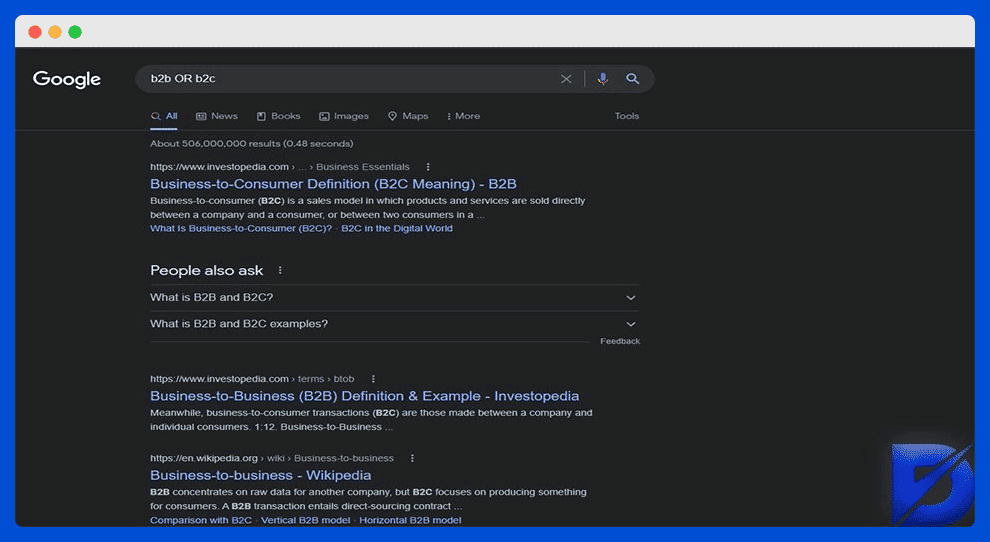Open Business-to-Consumer Definition (B2C Meaning) result
Viewport: 990px width, 542px height.
(x=333, y=184)
